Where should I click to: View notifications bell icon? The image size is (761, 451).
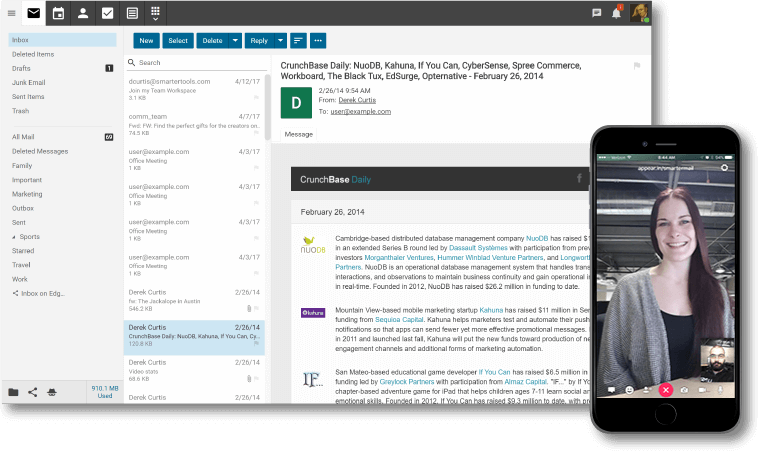point(616,13)
